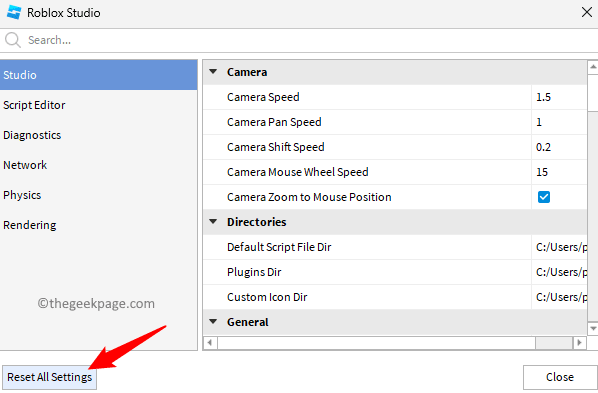Click the horizontal scrollbar left arrow
The image size is (598, 393).
point(210,343)
